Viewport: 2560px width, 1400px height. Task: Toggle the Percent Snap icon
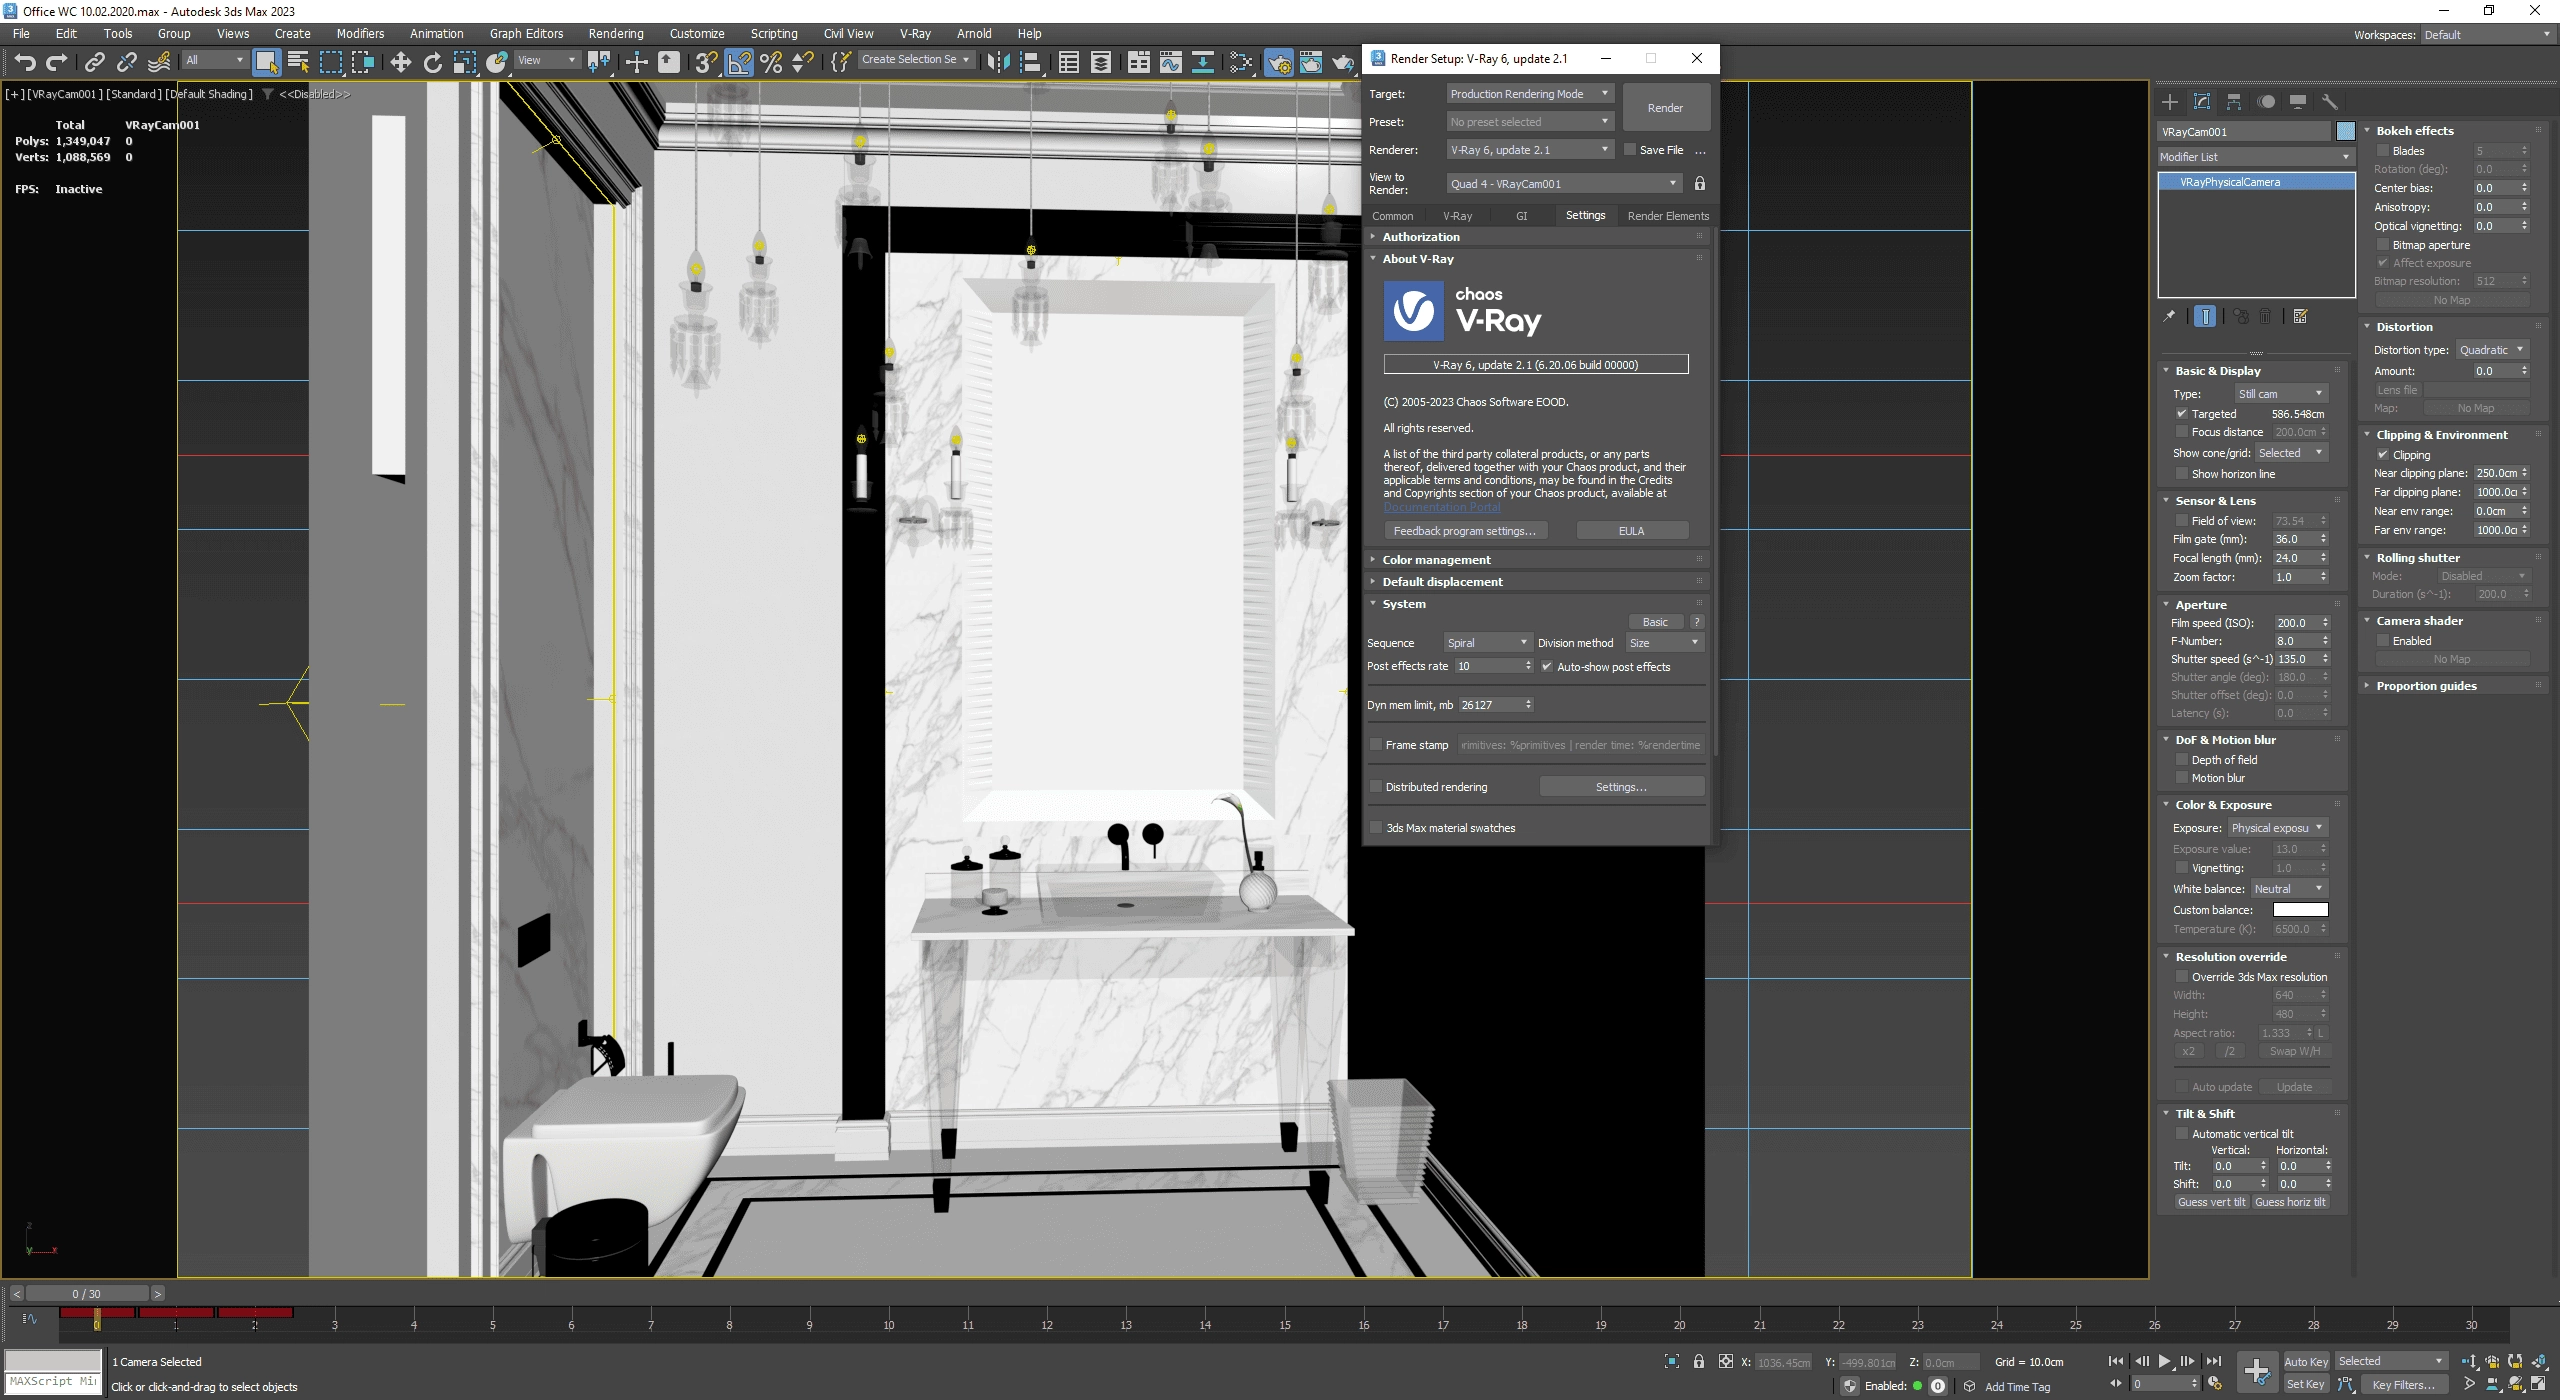[771, 63]
